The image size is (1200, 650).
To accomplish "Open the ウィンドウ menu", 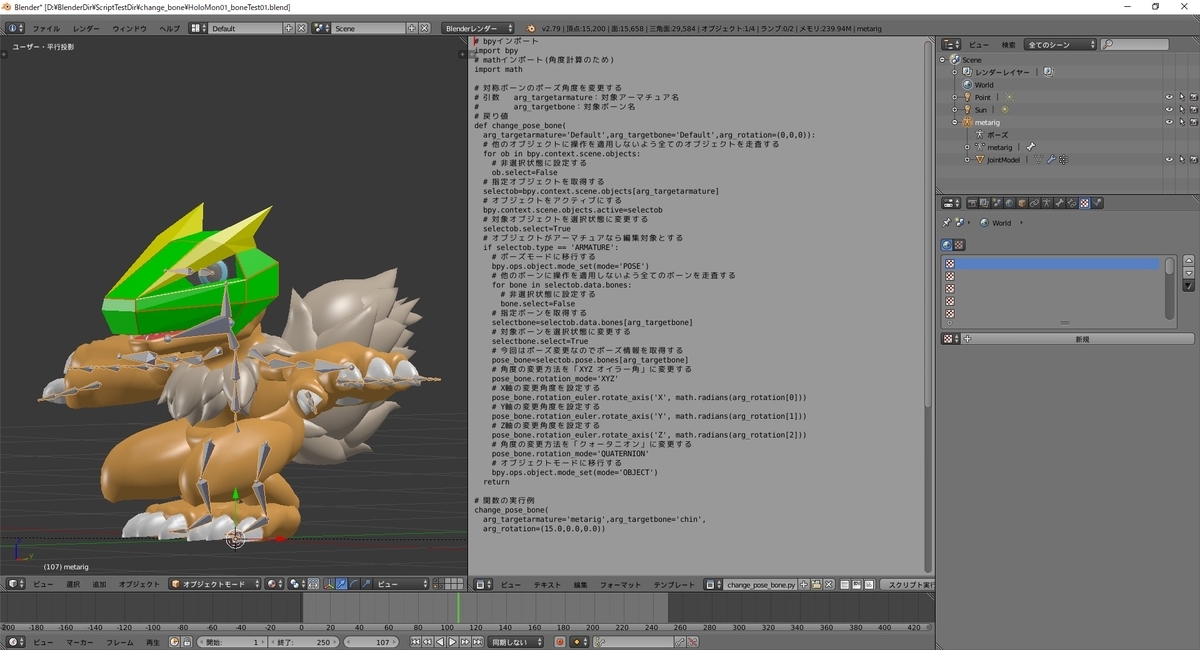I will (x=129, y=28).
